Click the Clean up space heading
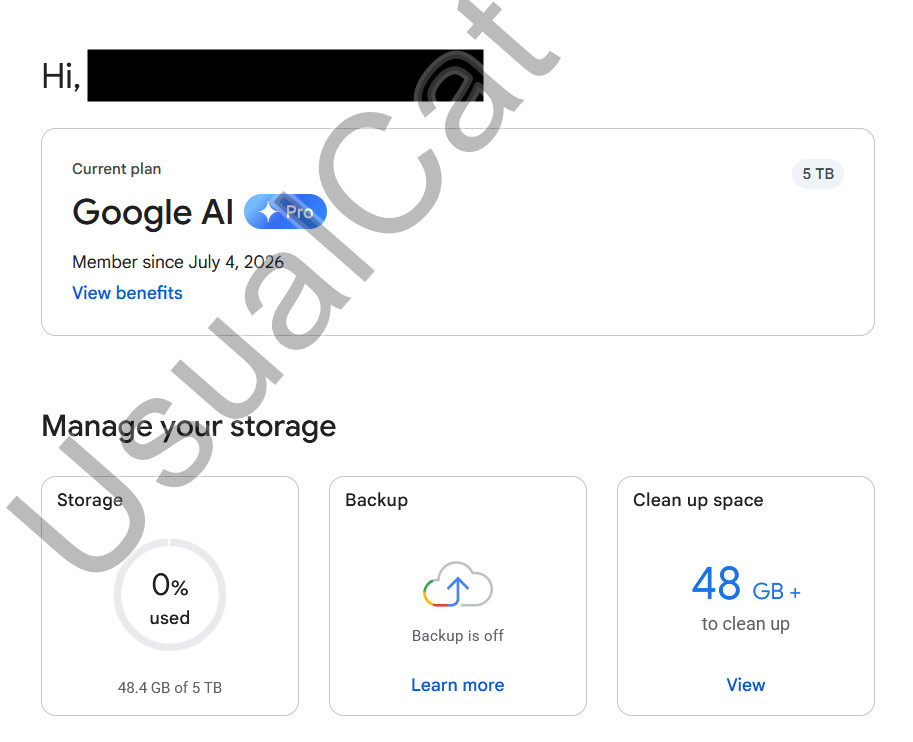The image size is (913, 742). point(698,500)
